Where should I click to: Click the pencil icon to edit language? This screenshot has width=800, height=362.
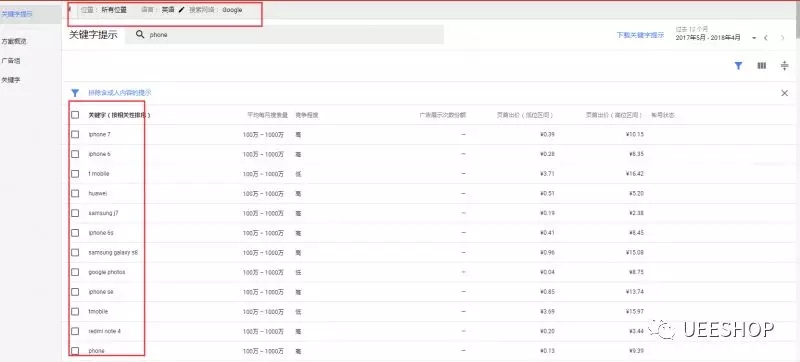click(x=181, y=10)
